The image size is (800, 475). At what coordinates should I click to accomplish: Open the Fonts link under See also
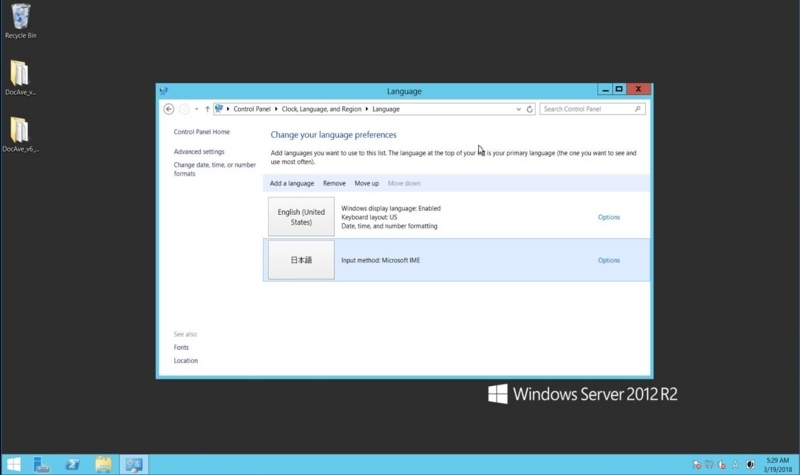point(181,347)
